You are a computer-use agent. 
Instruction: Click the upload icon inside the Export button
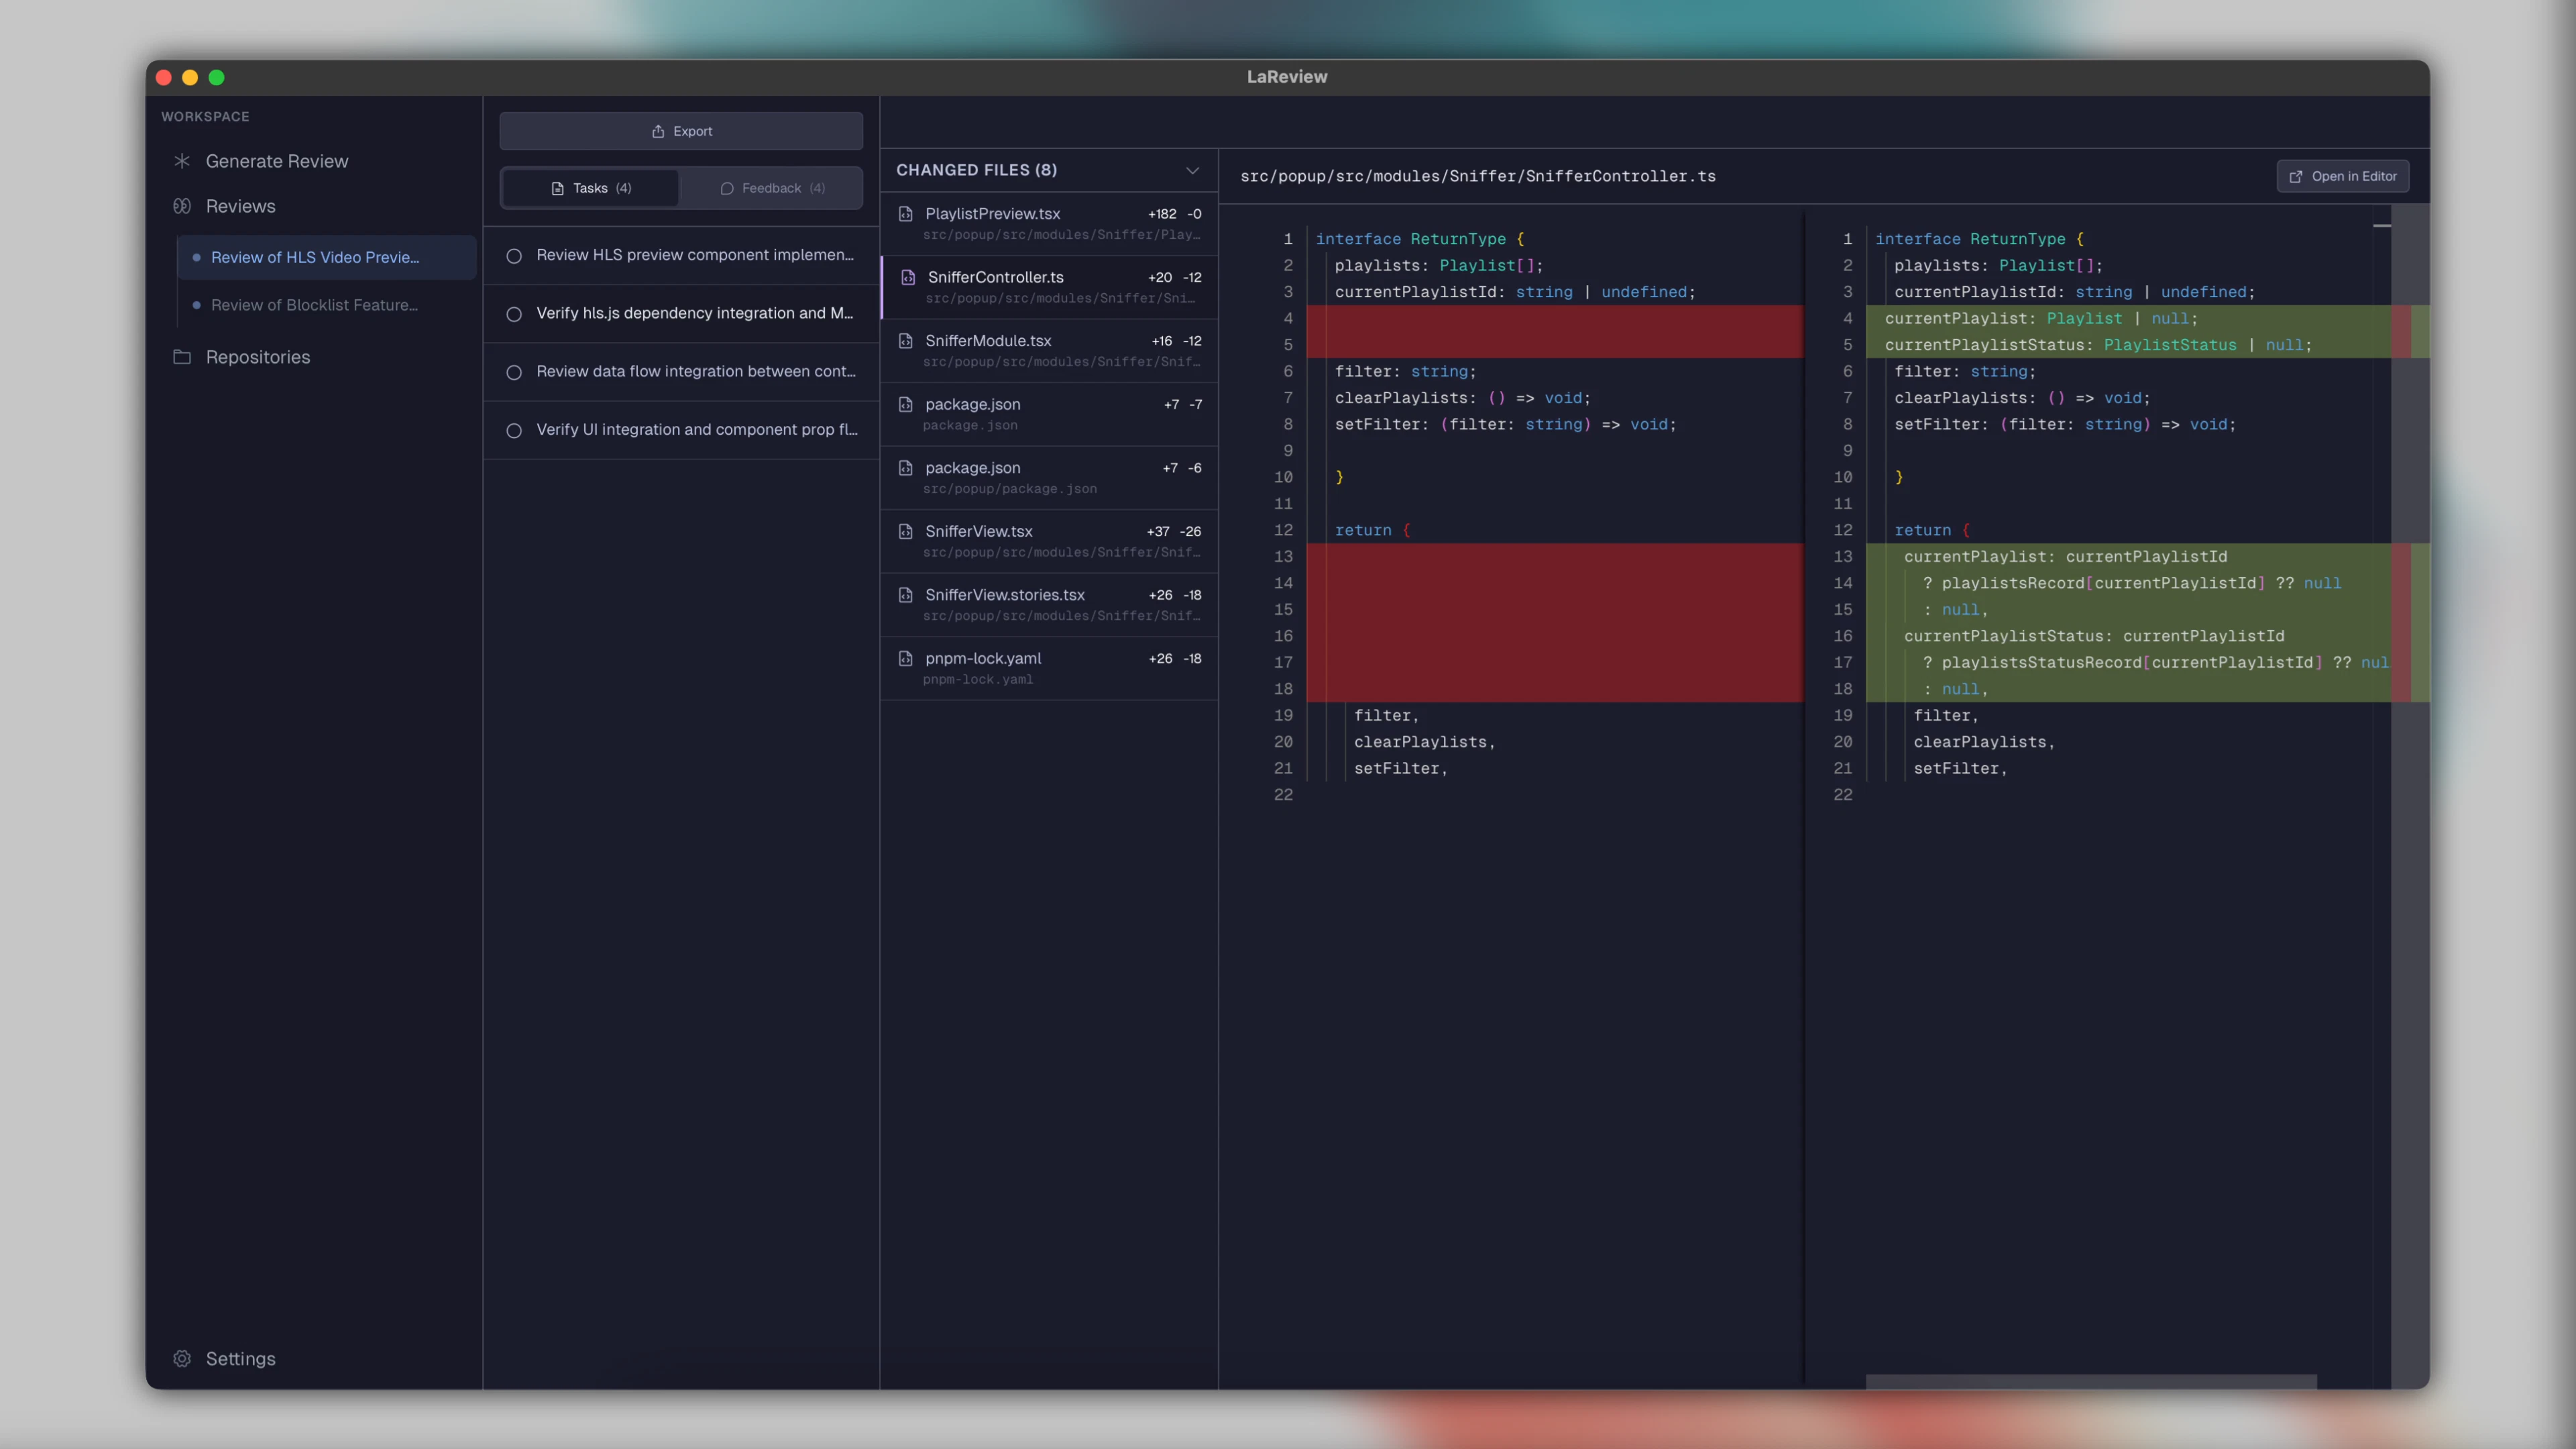click(x=658, y=131)
